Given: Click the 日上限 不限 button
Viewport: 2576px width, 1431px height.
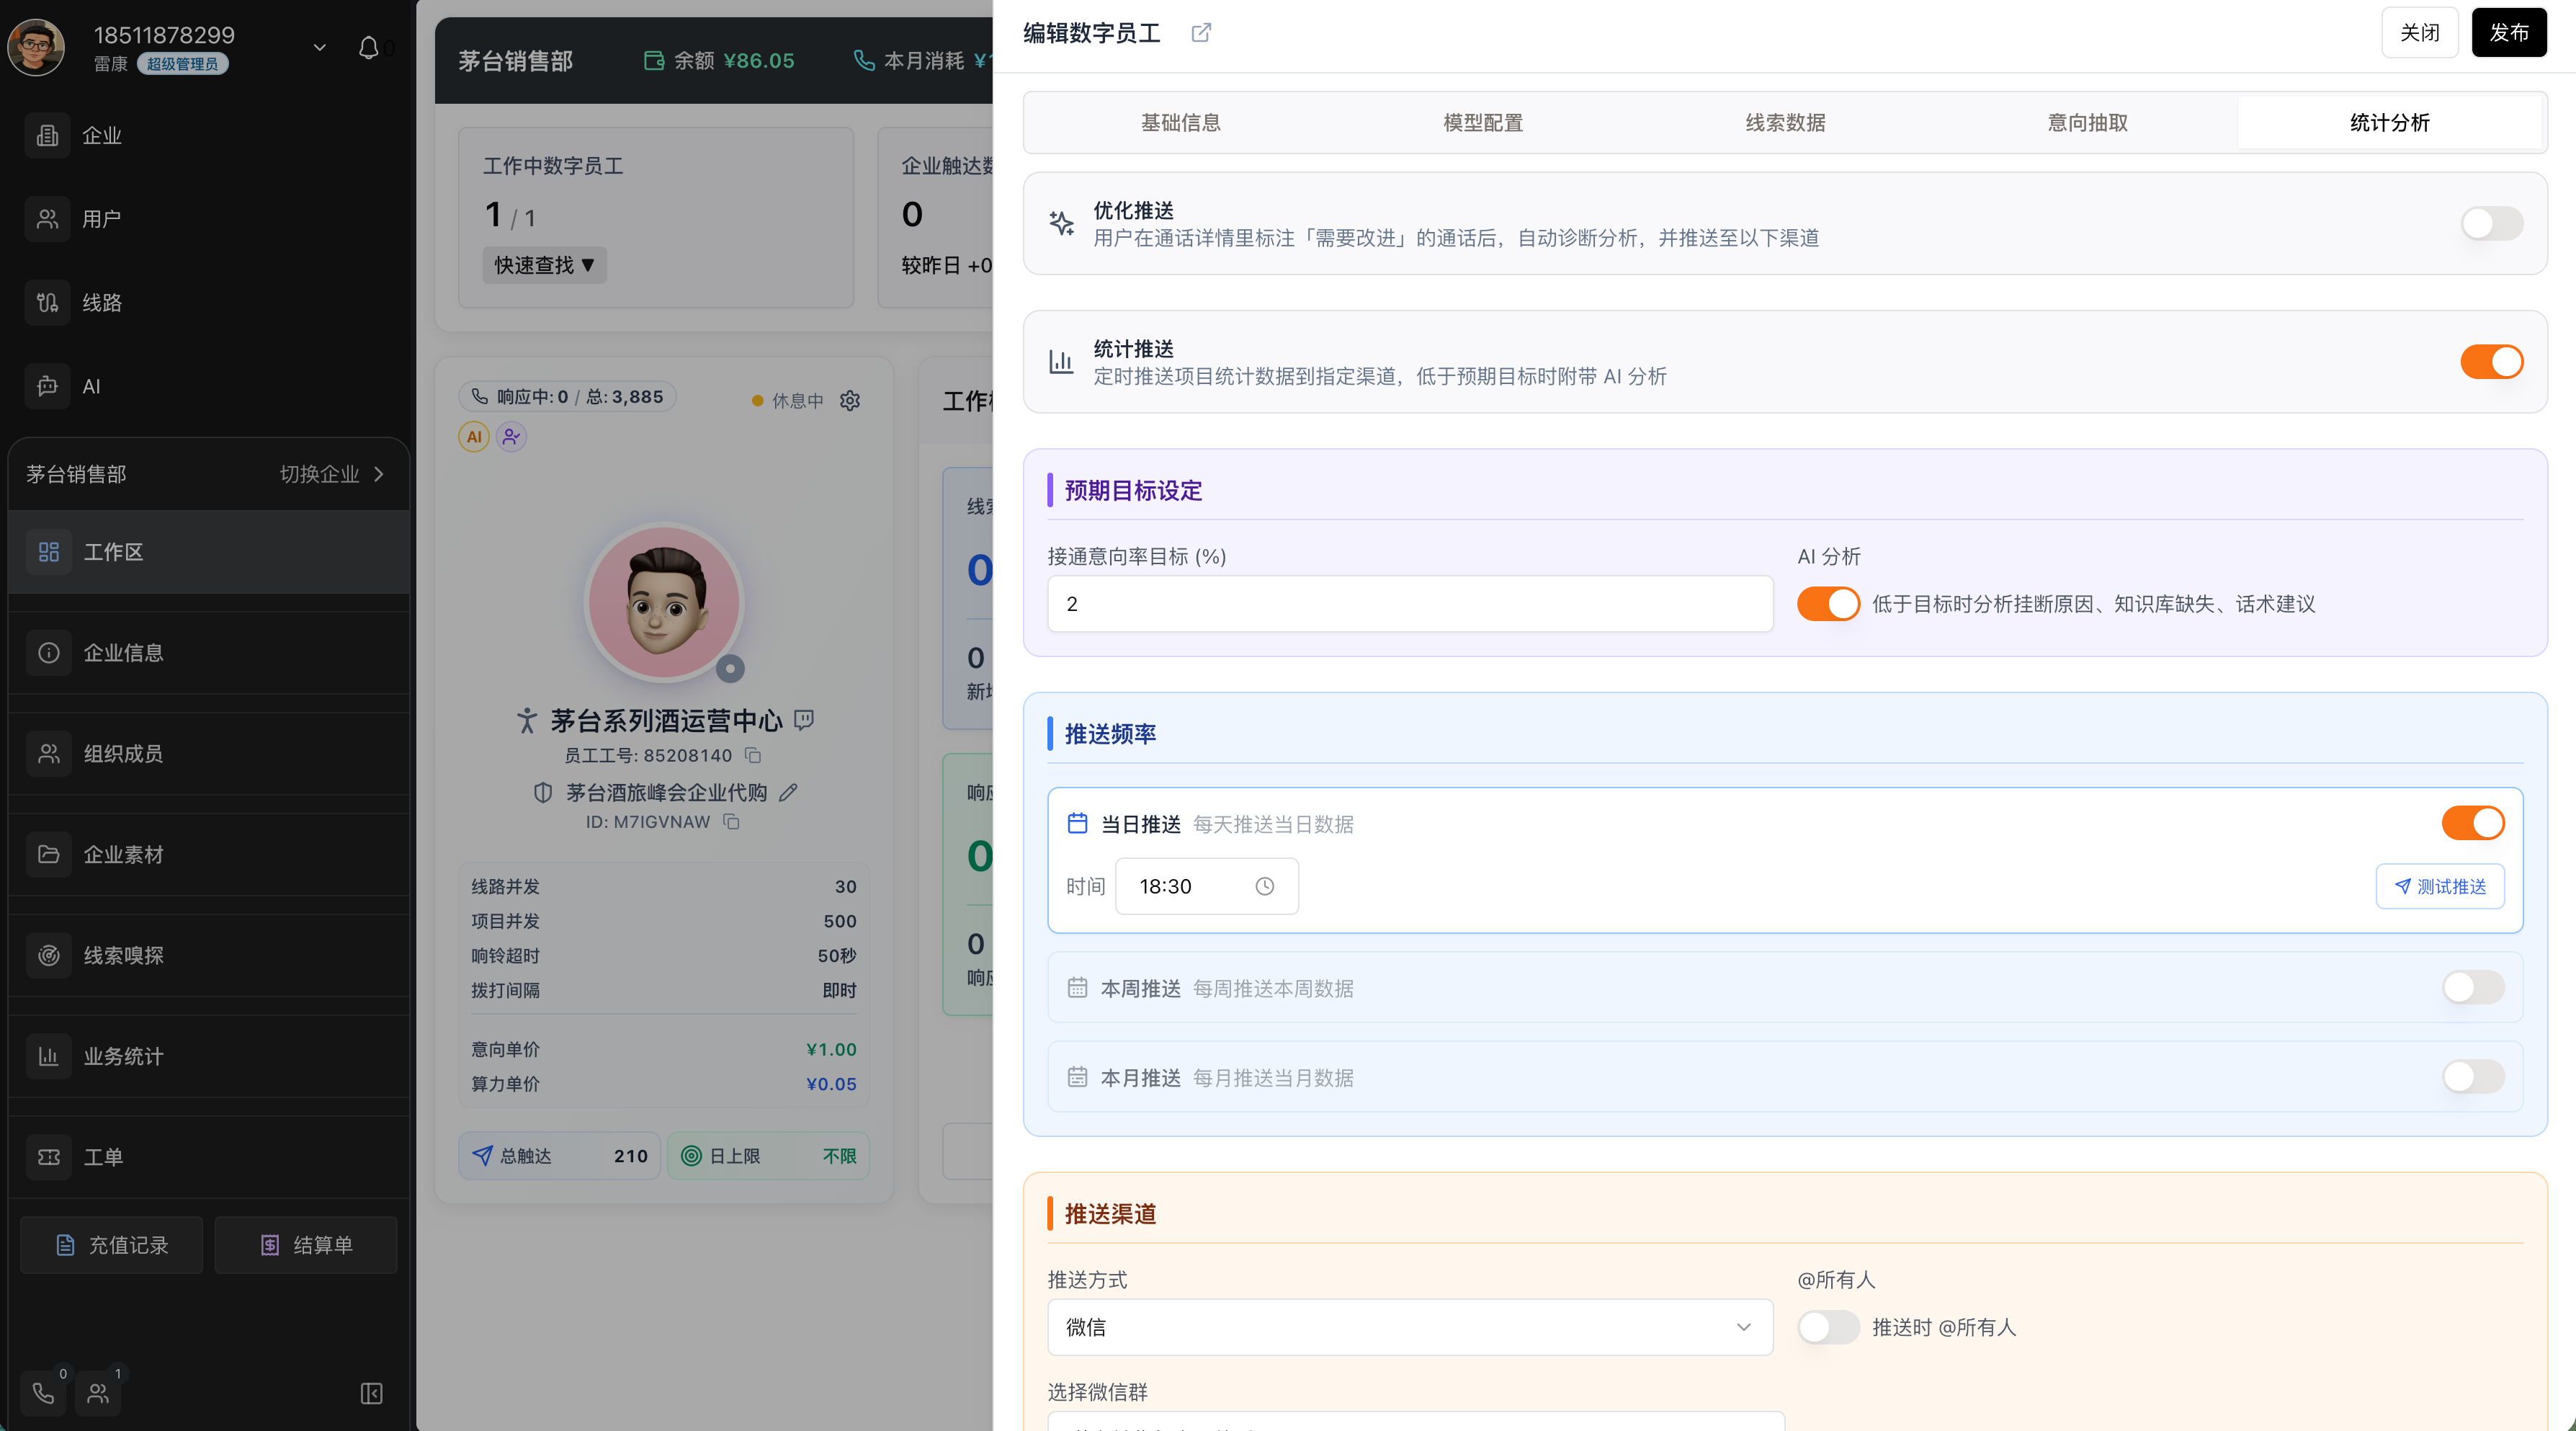Looking at the screenshot, I should coord(768,1156).
